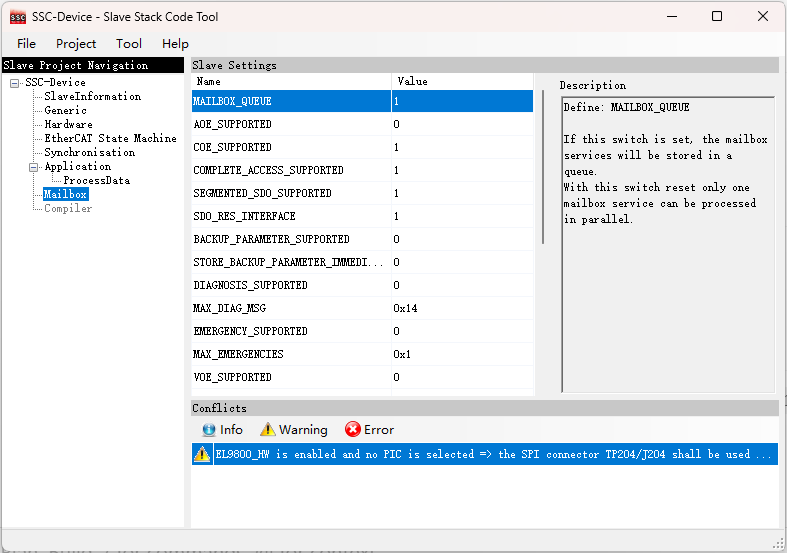787x553 pixels.
Task: Select the BACKUP_PARAMETER_SUPPORTED row
Action: [x=362, y=239]
